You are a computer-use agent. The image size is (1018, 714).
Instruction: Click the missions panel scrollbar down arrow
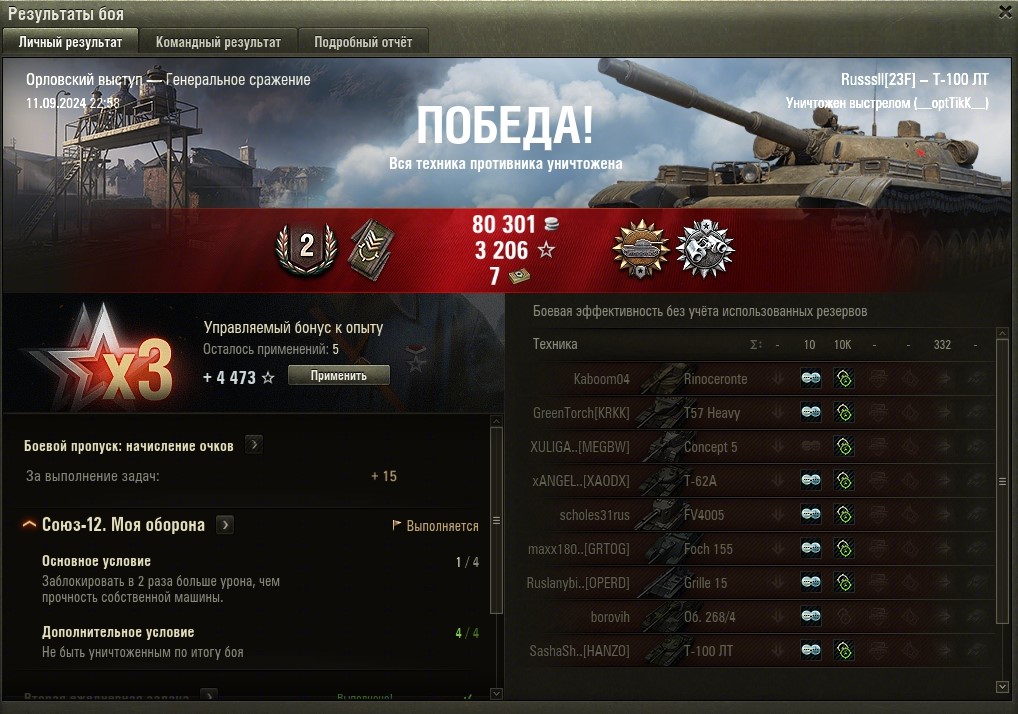(x=496, y=693)
